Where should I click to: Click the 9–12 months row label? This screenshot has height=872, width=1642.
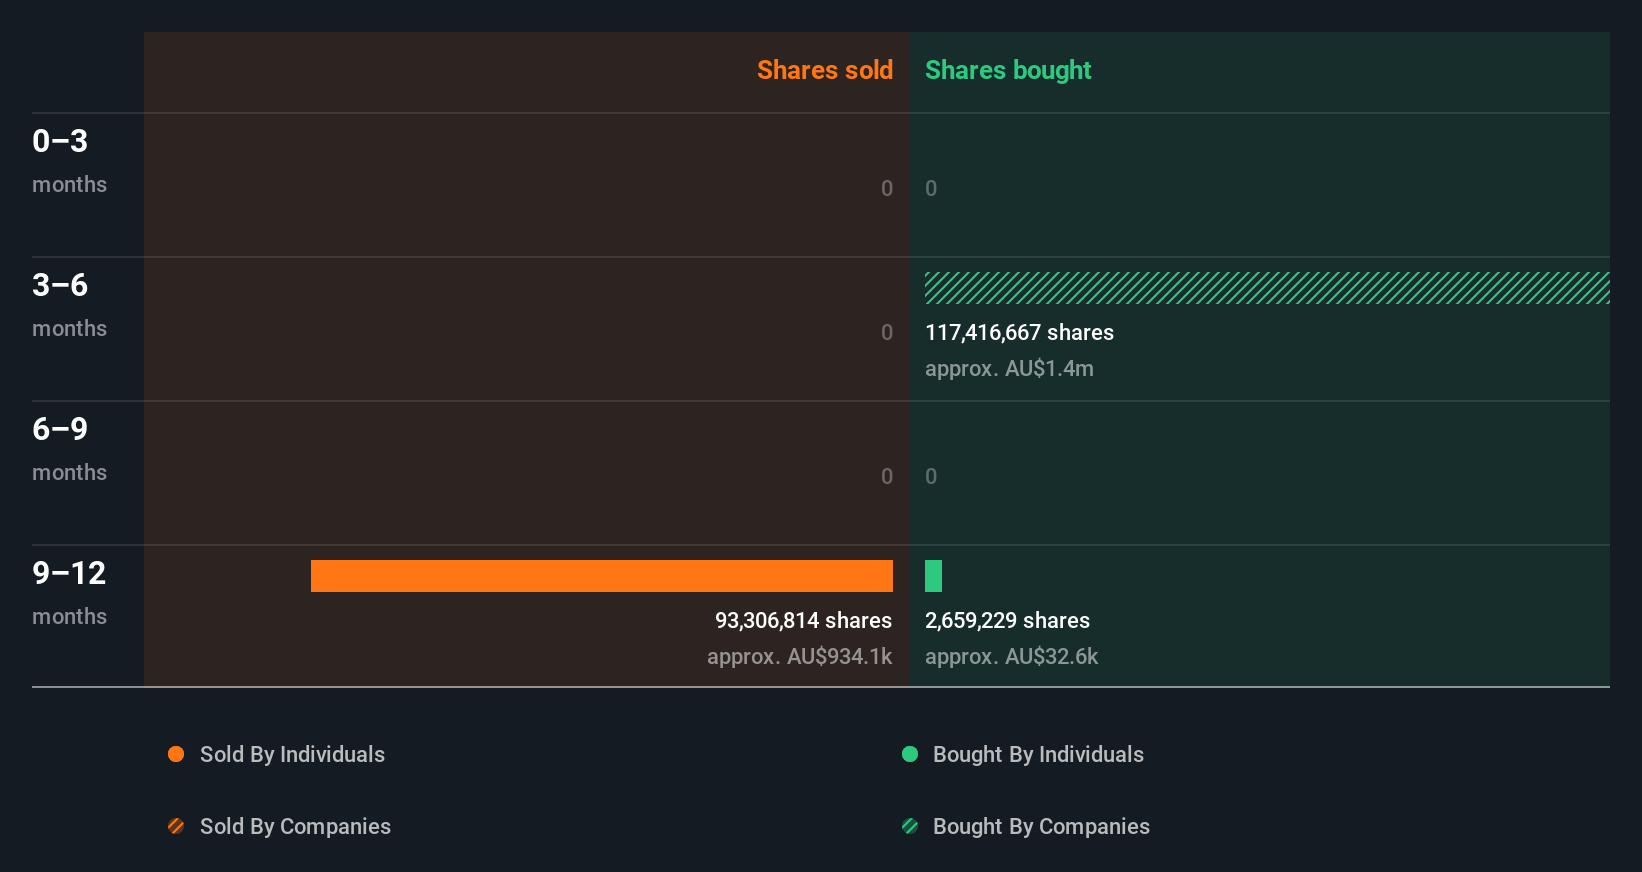69,592
